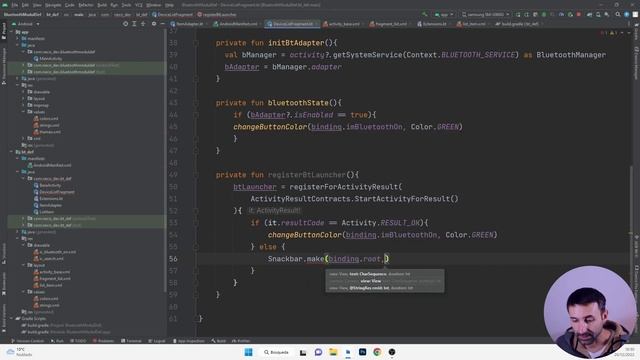Open the Build tool window

point(219,341)
